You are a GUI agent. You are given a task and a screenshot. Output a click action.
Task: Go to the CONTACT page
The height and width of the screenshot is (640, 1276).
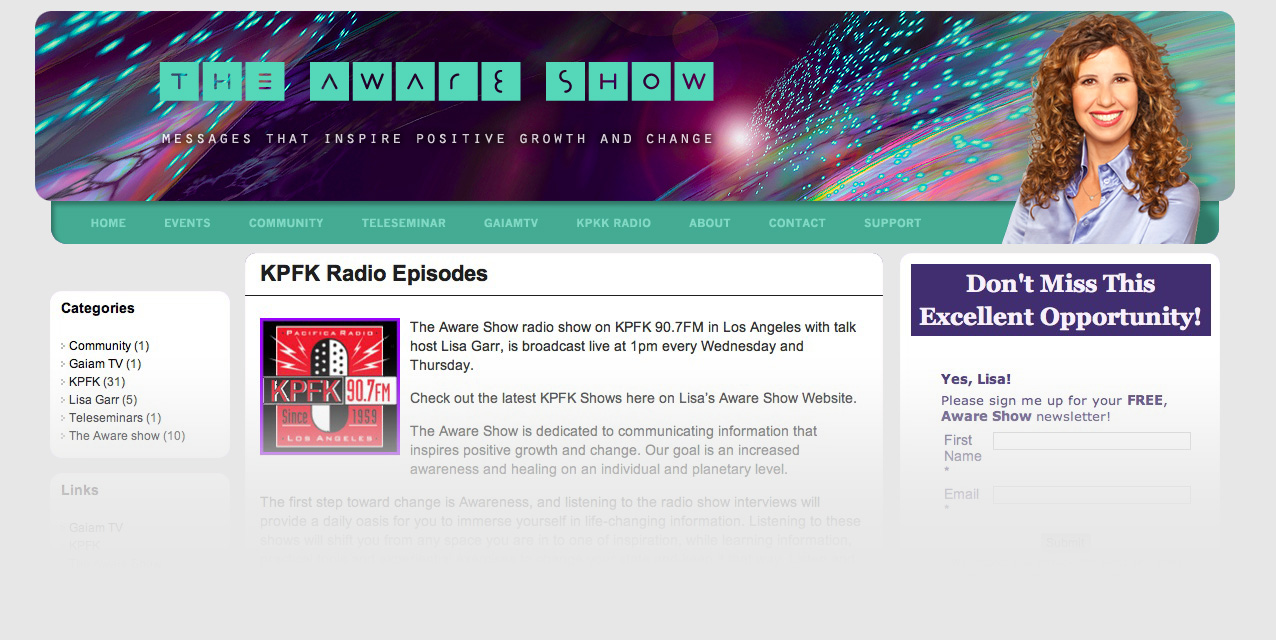tap(797, 223)
